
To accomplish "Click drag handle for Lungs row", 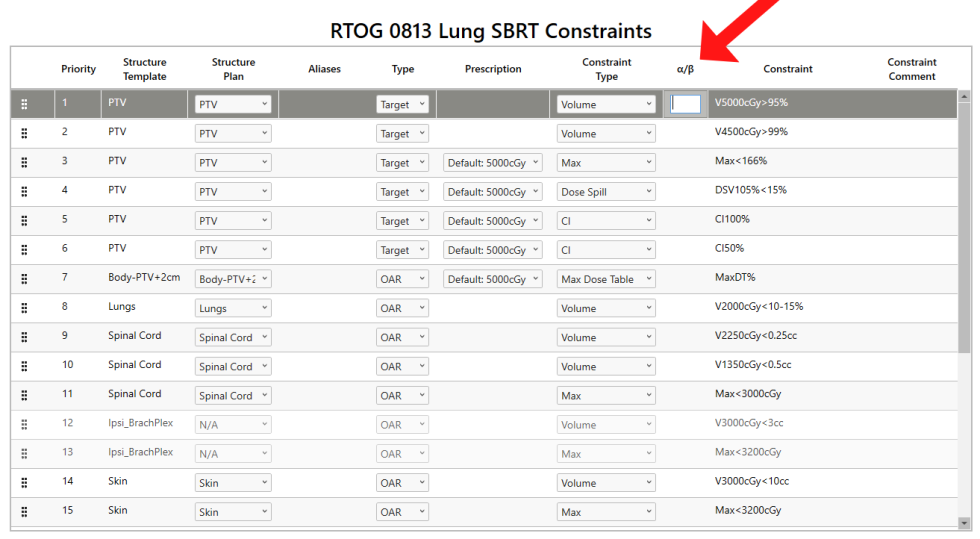I will (24, 308).
